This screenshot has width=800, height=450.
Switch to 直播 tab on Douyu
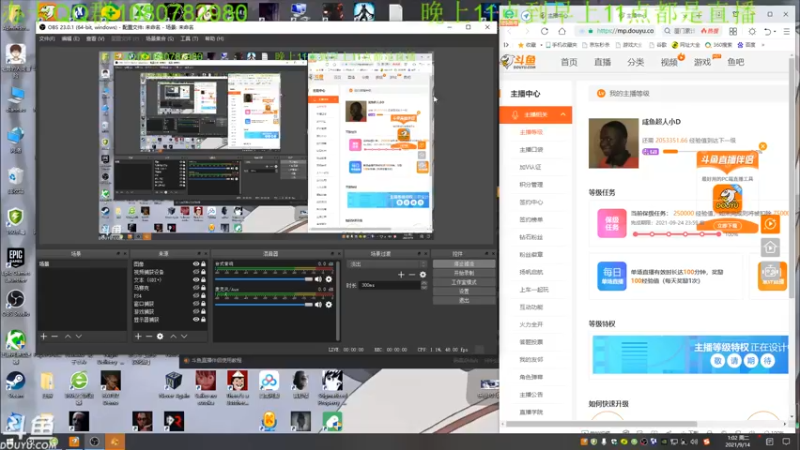click(x=602, y=62)
